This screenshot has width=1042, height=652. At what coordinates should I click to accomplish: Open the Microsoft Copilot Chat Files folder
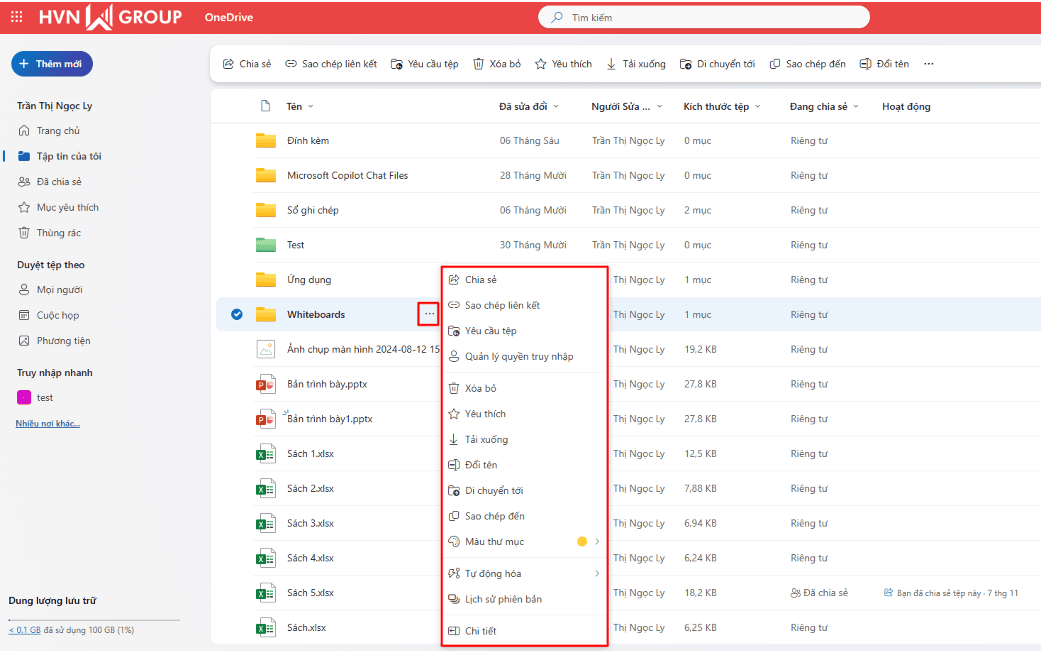pos(348,175)
